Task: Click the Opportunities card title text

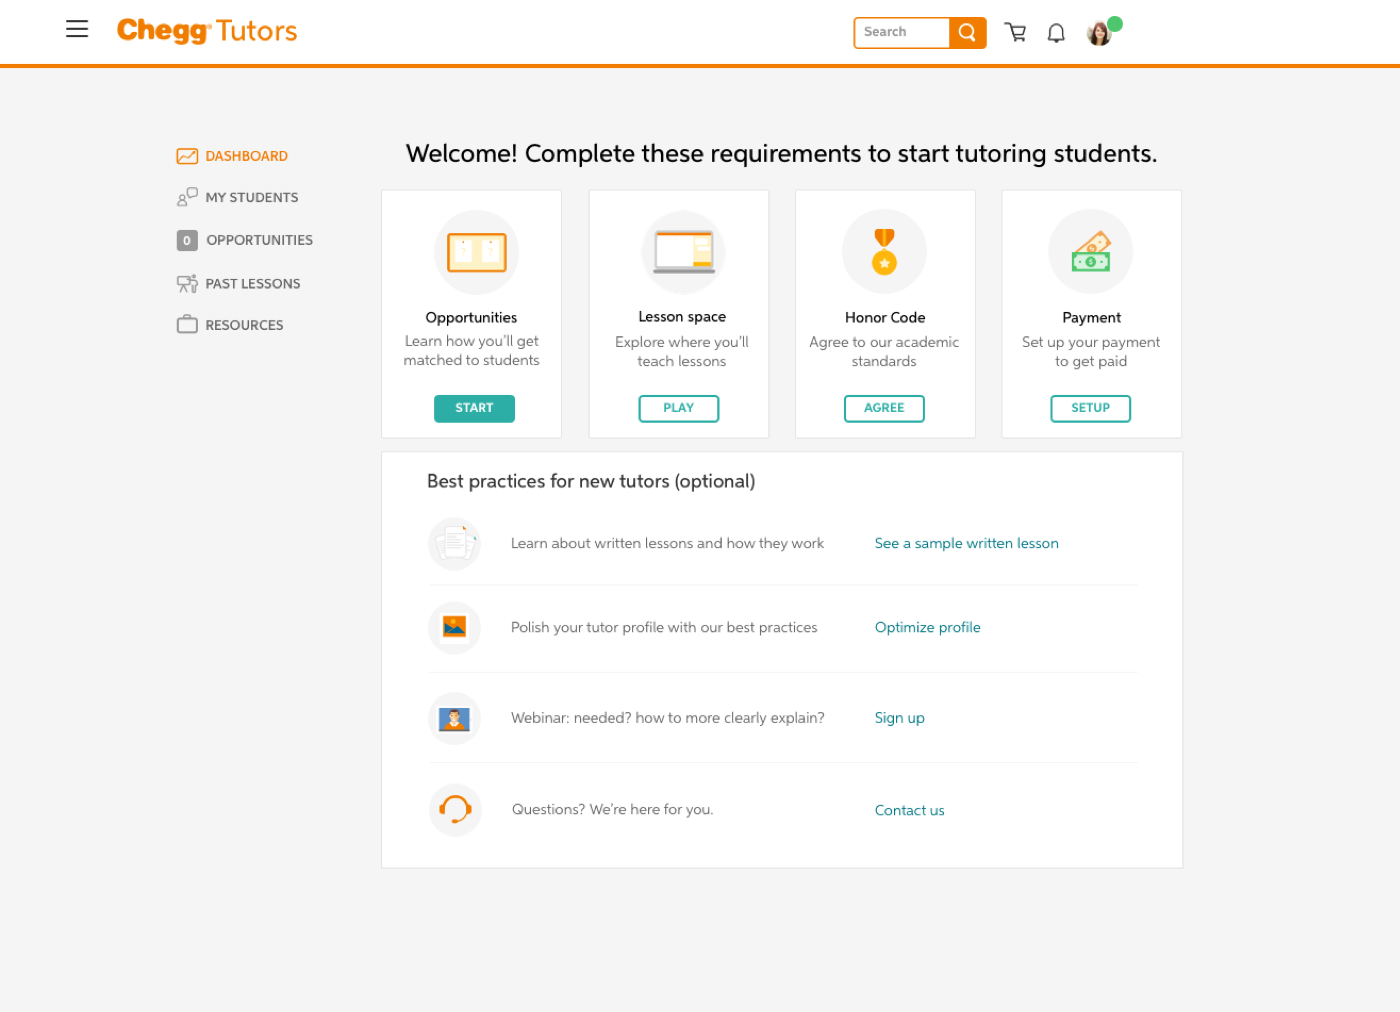Action: 472,318
